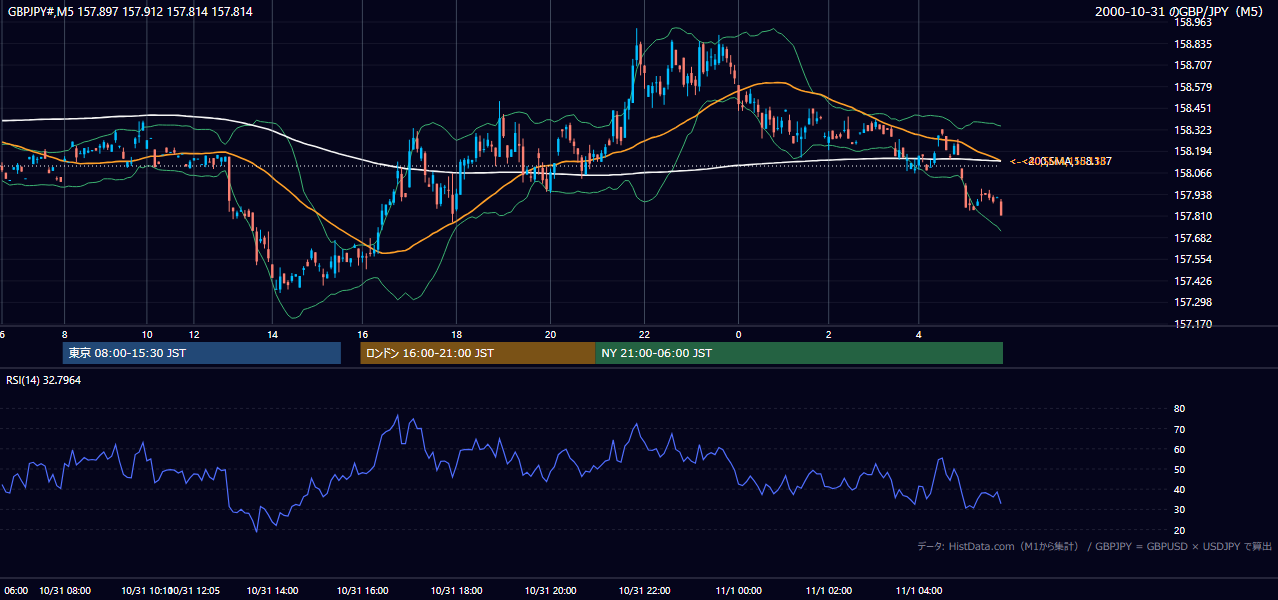Click bottom timestamp 11/1 04:00
The width and height of the screenshot is (1278, 600).
click(919, 591)
